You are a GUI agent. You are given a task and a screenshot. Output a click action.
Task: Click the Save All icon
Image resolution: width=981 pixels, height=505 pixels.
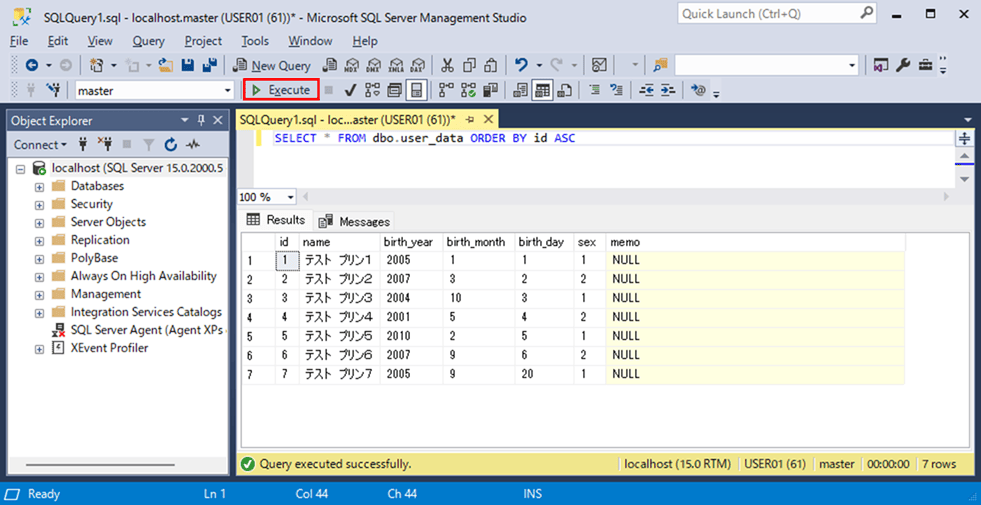point(210,65)
